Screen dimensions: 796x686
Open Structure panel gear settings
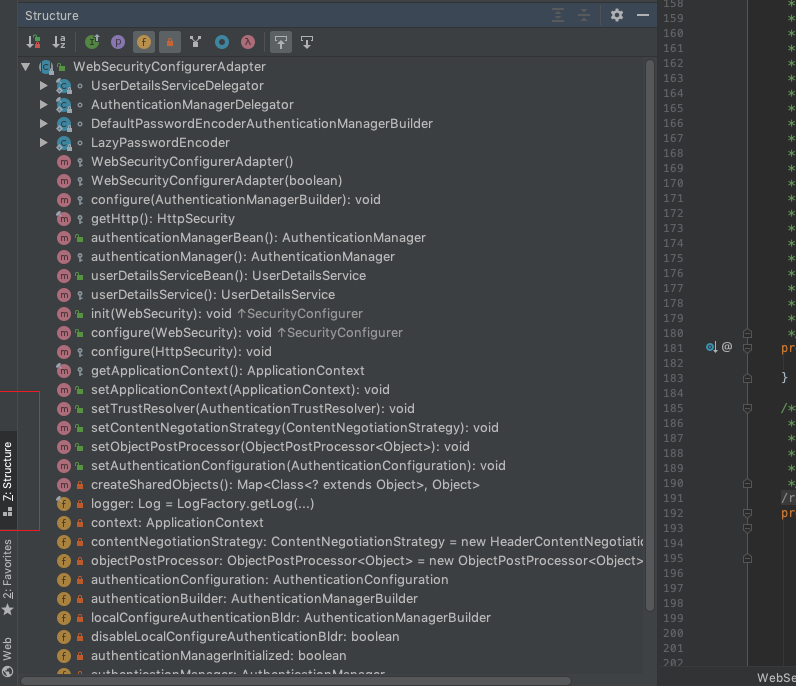click(x=617, y=15)
